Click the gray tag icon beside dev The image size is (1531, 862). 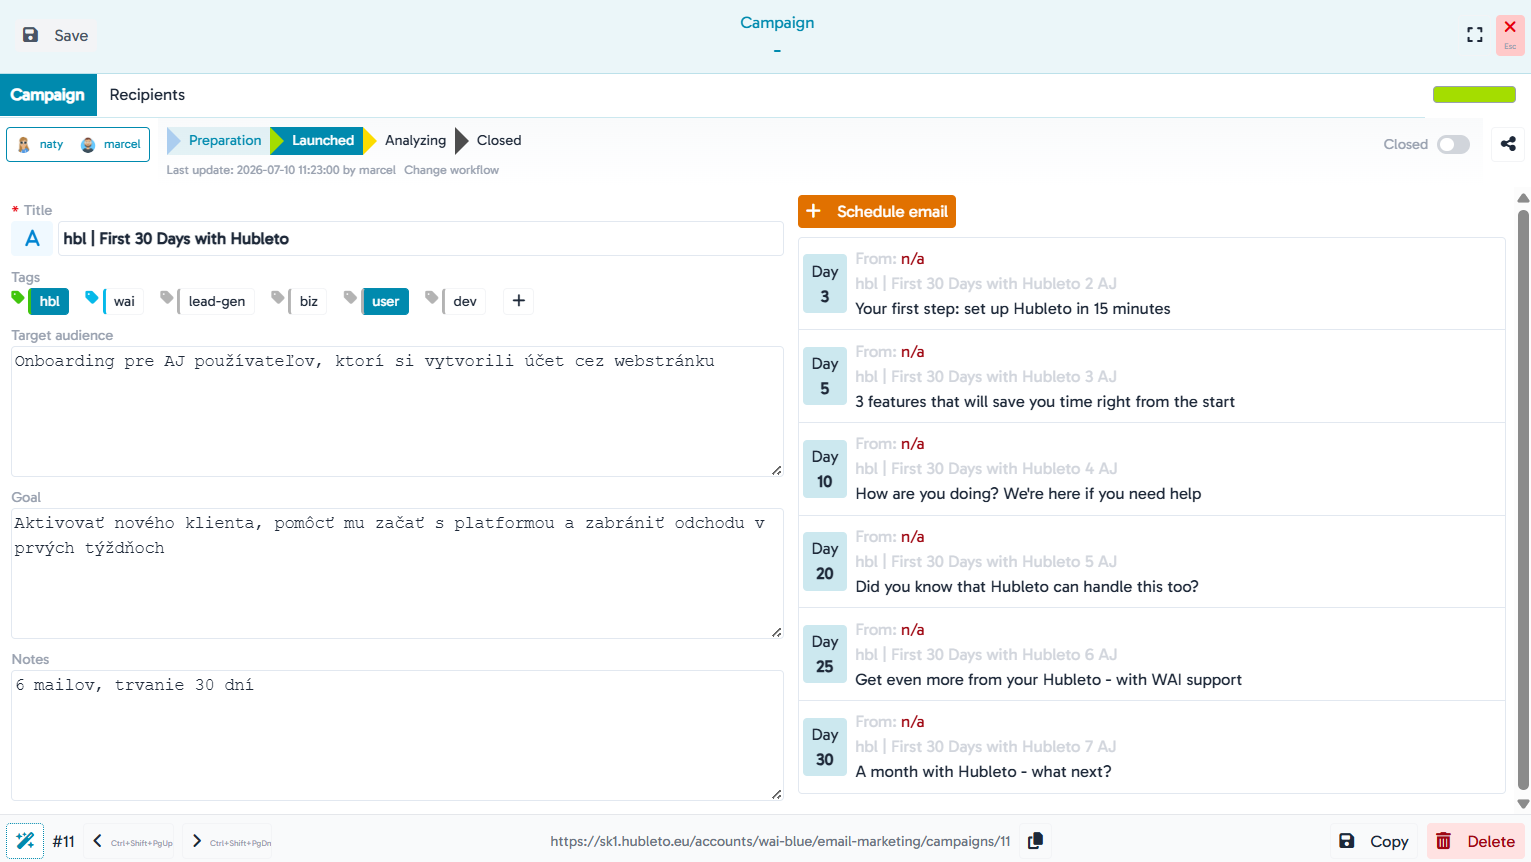(432, 297)
